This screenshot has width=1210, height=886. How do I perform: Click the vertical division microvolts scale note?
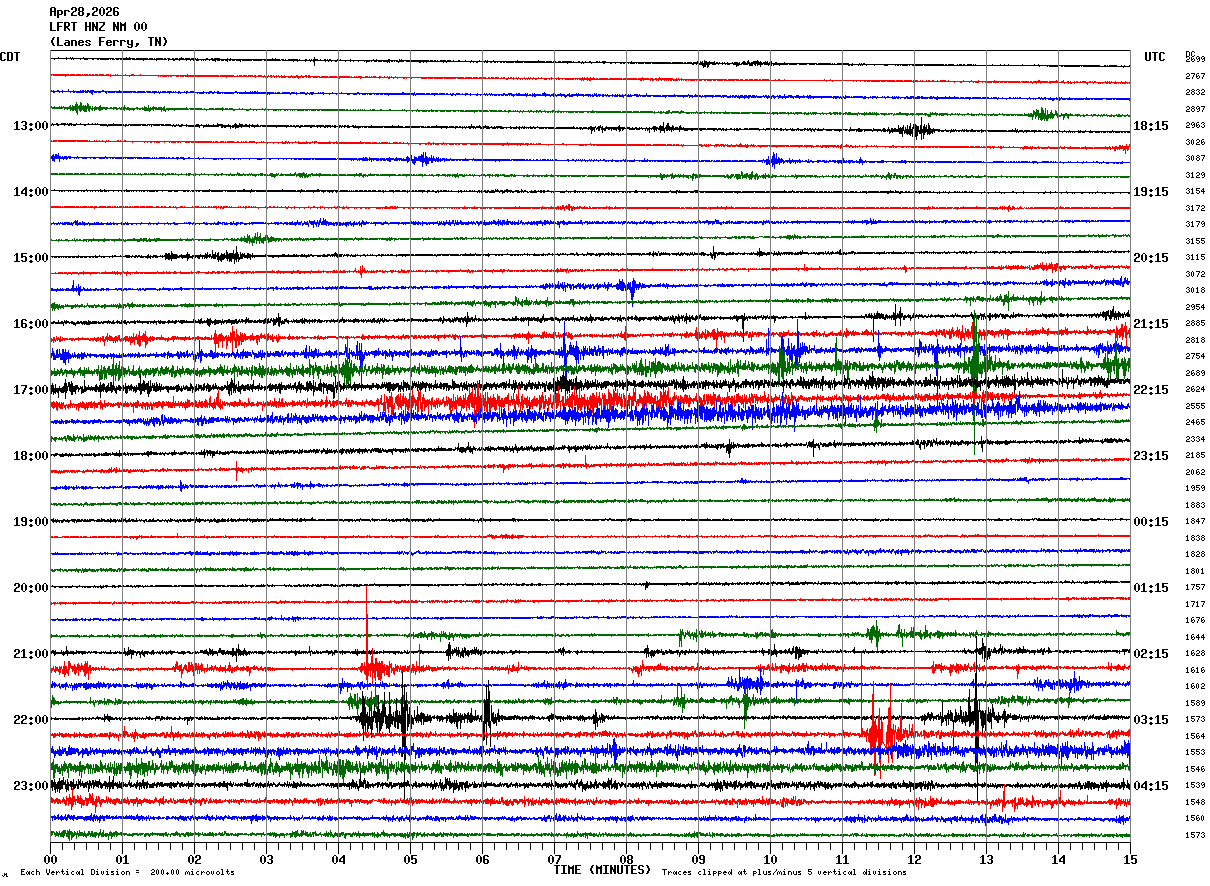click(x=128, y=872)
